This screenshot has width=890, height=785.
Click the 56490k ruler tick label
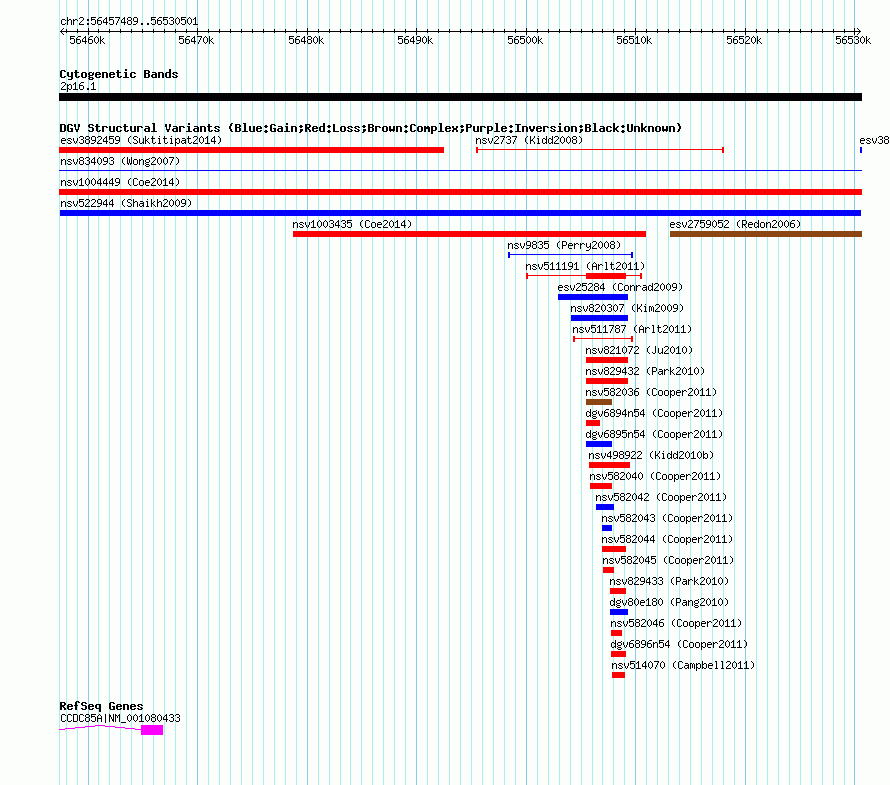[x=415, y=40]
